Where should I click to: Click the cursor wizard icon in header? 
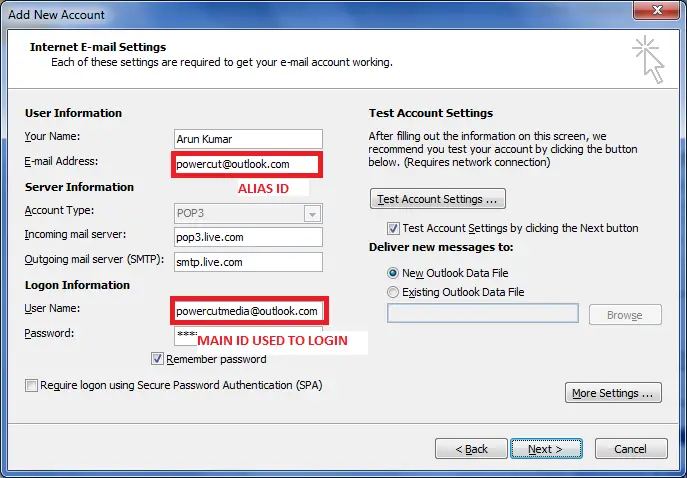pyautogui.click(x=649, y=60)
